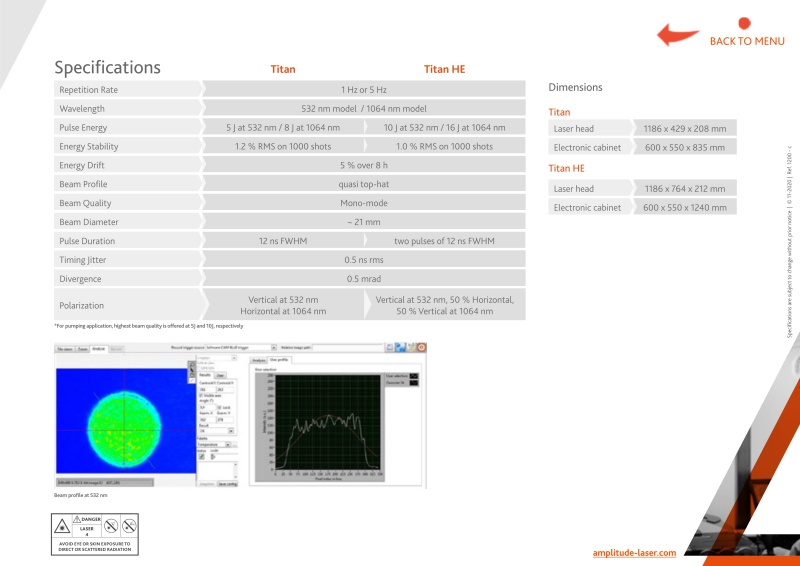Open the Result OK dropdown
The height and width of the screenshot is (566, 800).
pos(231,430)
